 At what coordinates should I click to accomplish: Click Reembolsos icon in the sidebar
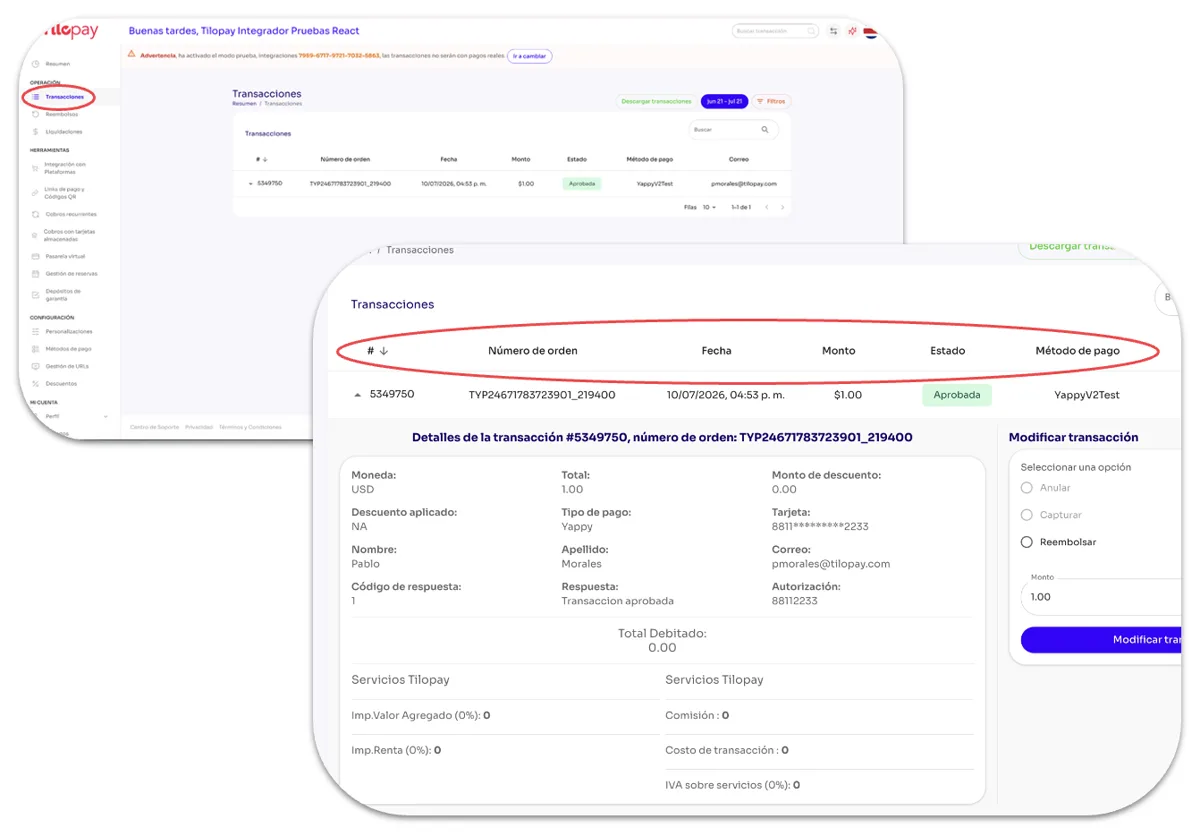35,114
